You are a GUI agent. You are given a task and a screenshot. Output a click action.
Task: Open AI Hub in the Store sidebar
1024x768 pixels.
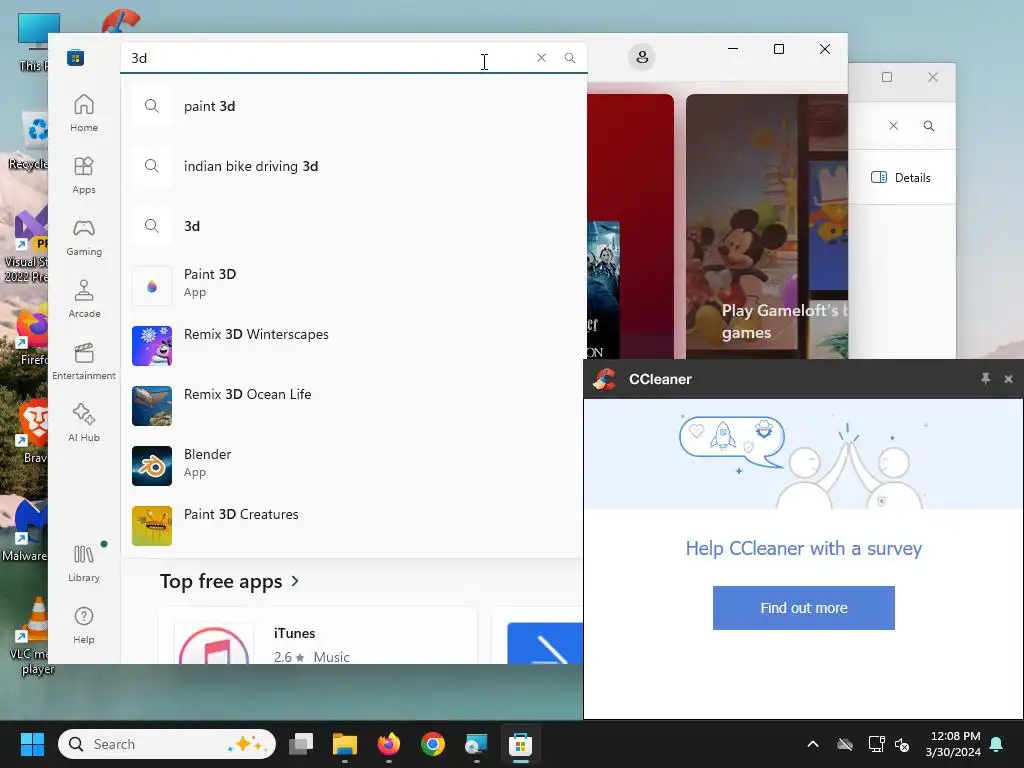pyautogui.click(x=84, y=423)
